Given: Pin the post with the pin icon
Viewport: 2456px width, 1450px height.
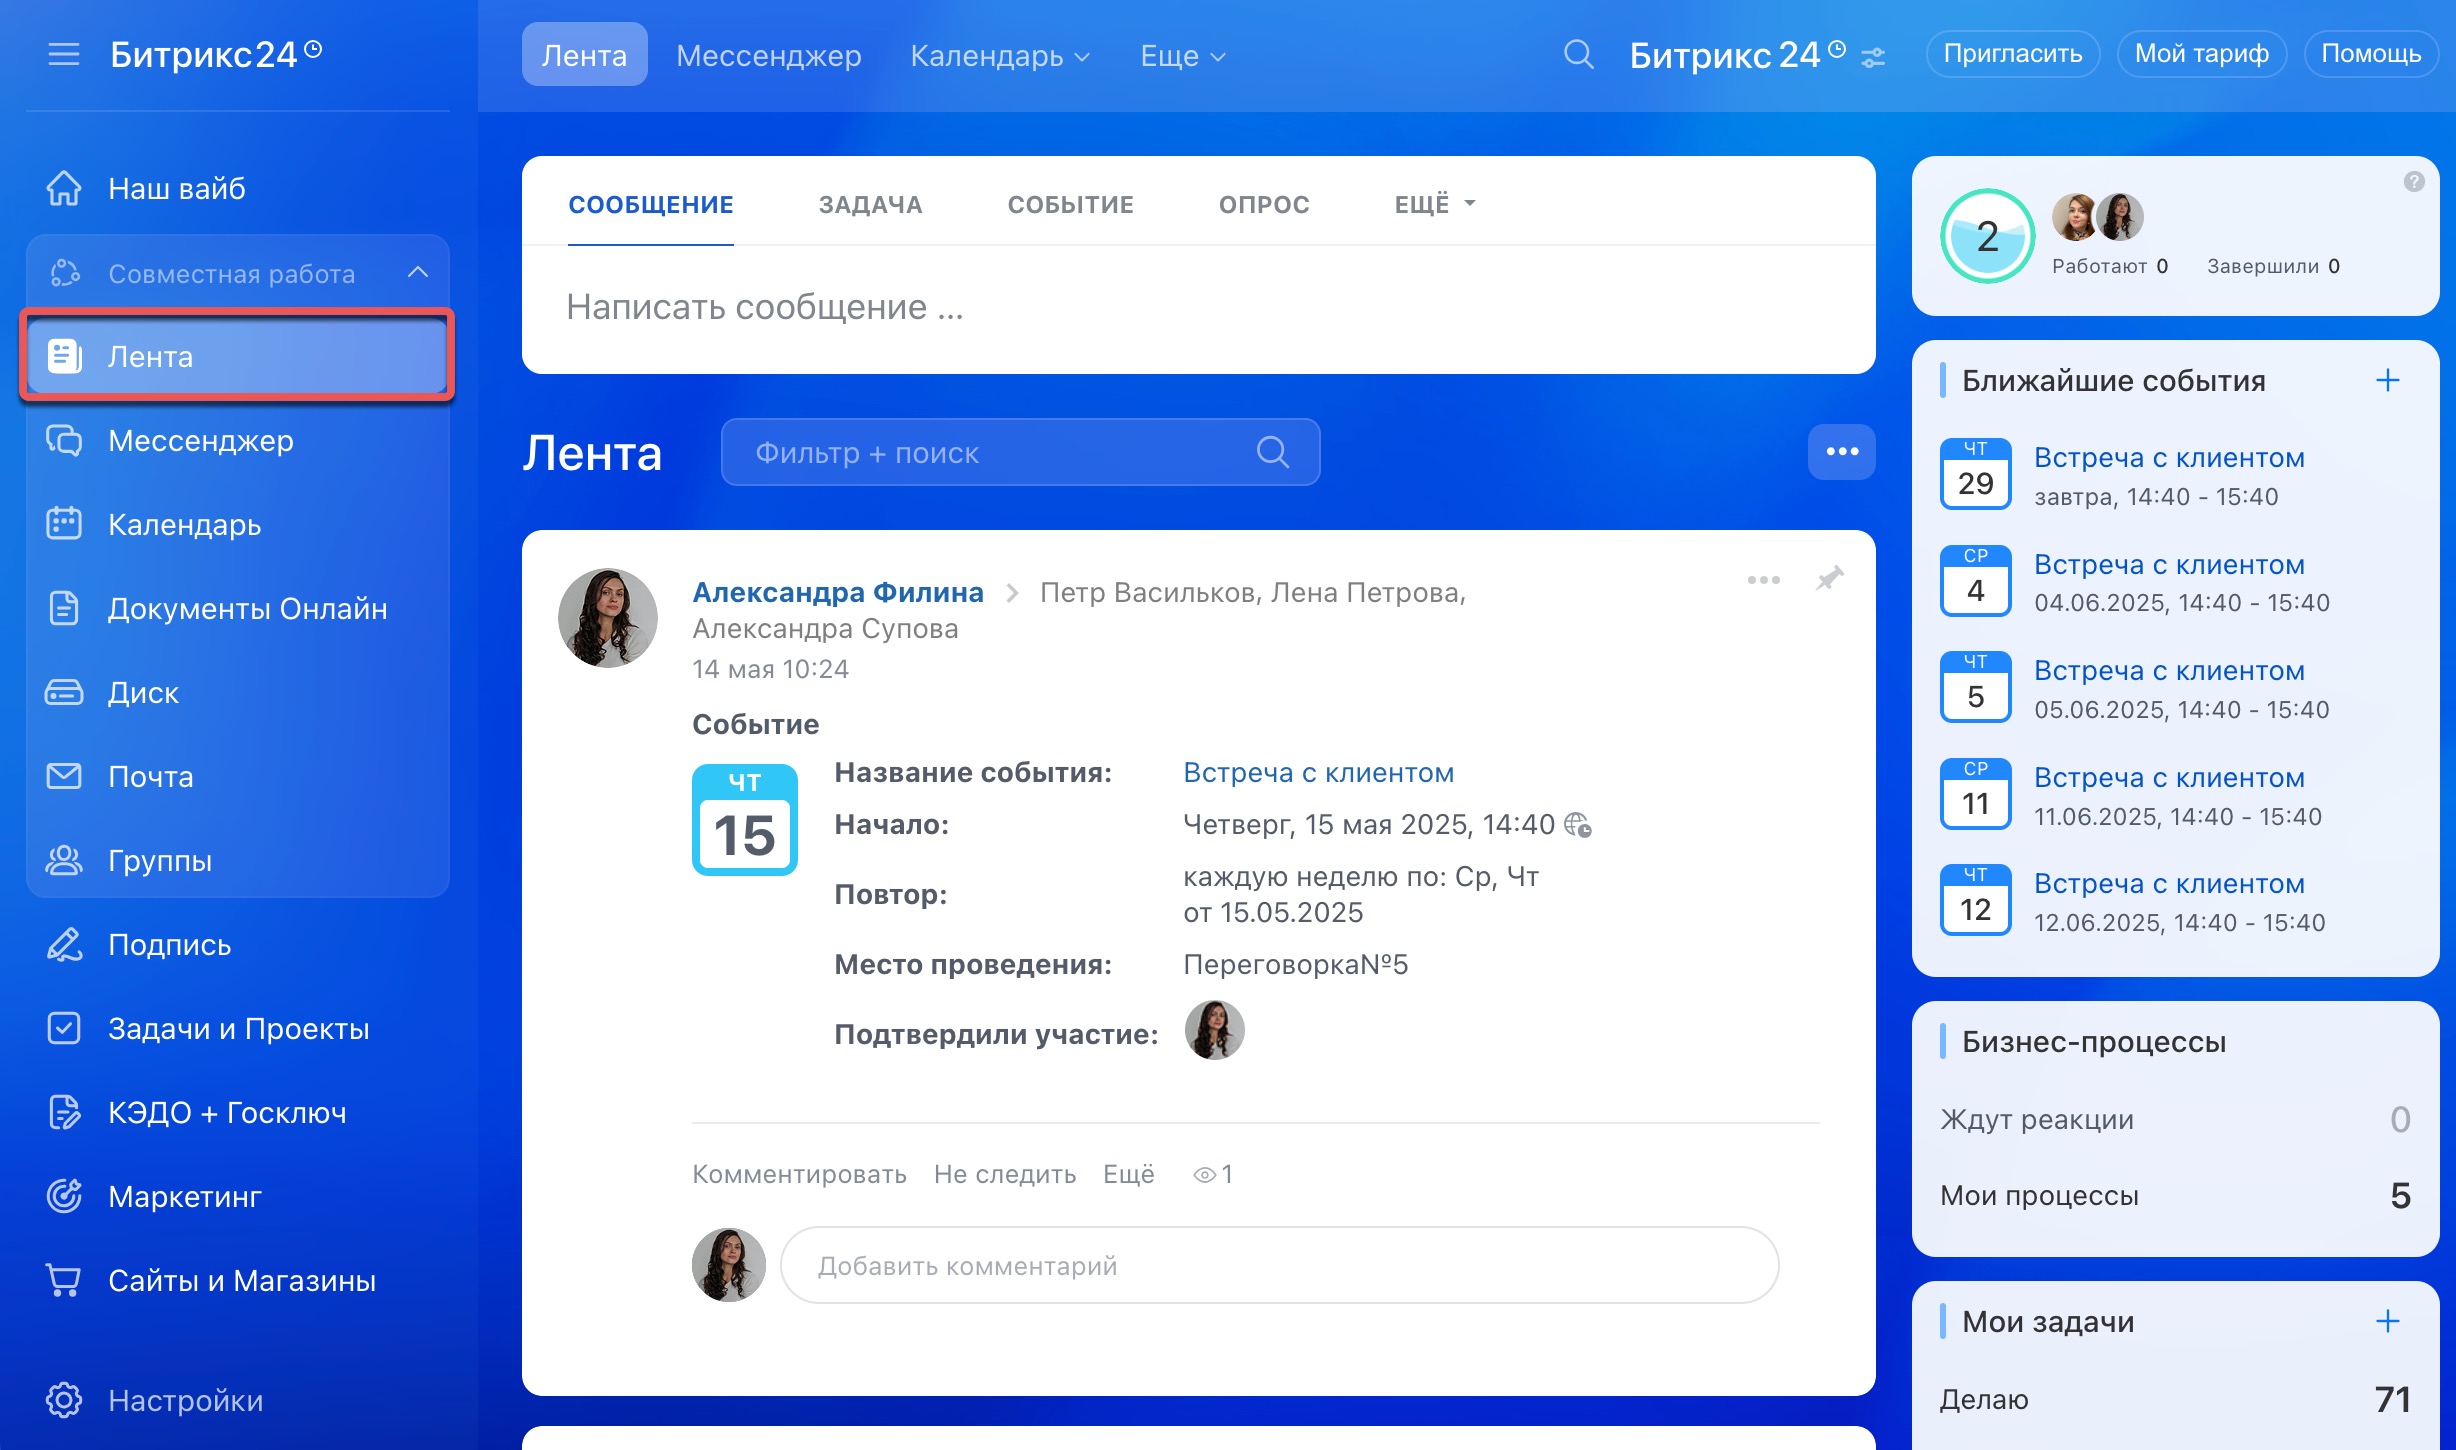Looking at the screenshot, I should pos(1829,579).
